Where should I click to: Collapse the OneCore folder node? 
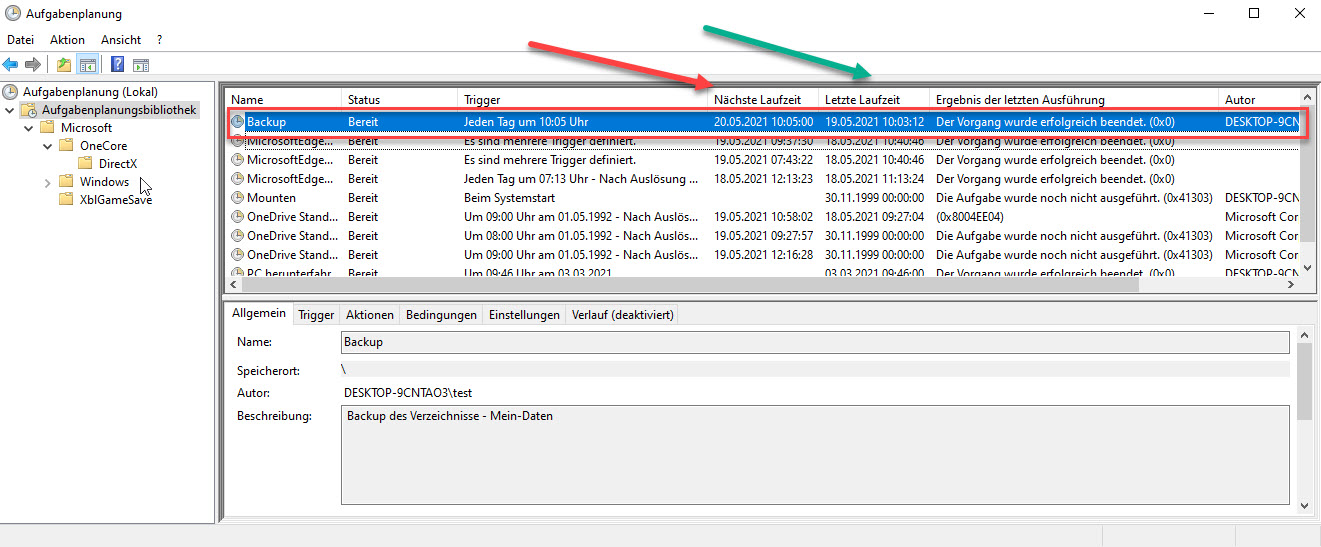(x=48, y=146)
